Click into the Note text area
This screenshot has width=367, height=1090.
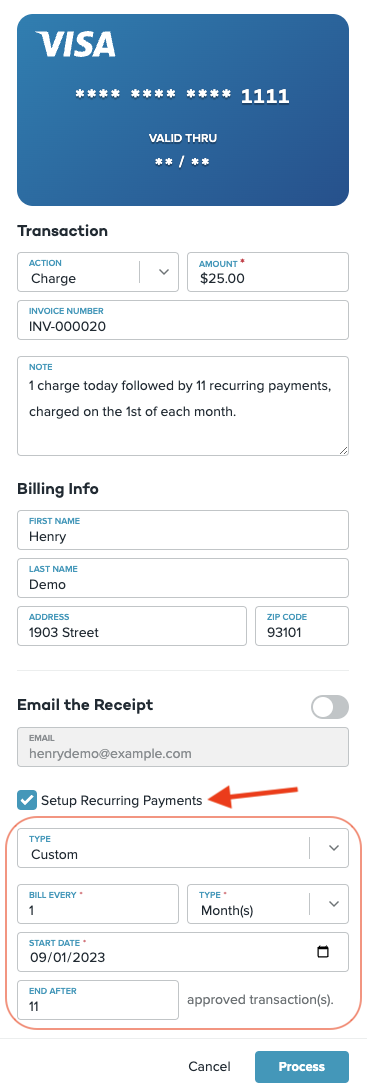click(x=183, y=406)
